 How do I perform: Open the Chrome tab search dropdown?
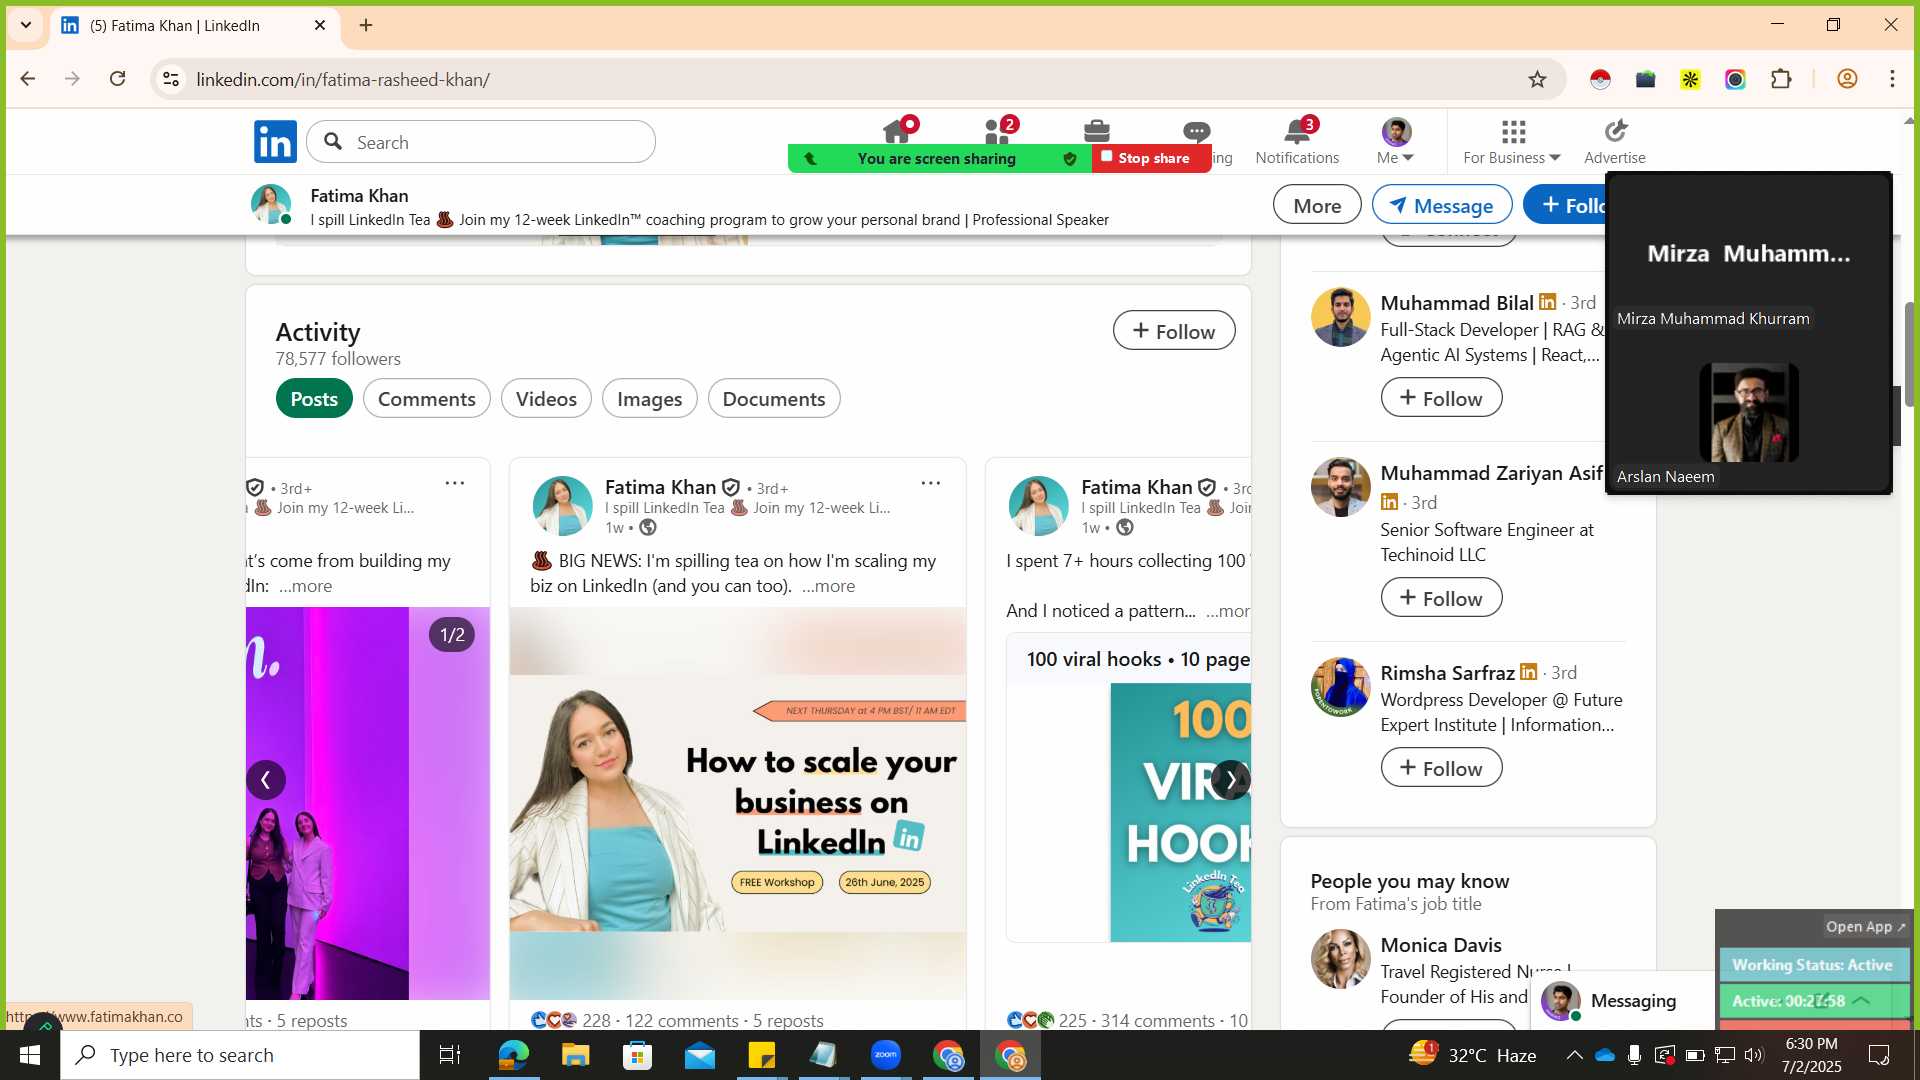26,25
